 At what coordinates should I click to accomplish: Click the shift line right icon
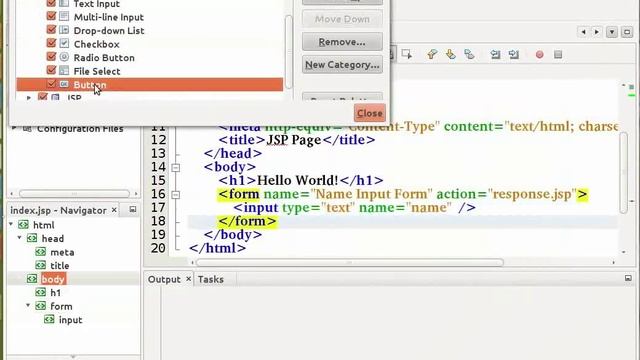(x=514, y=54)
